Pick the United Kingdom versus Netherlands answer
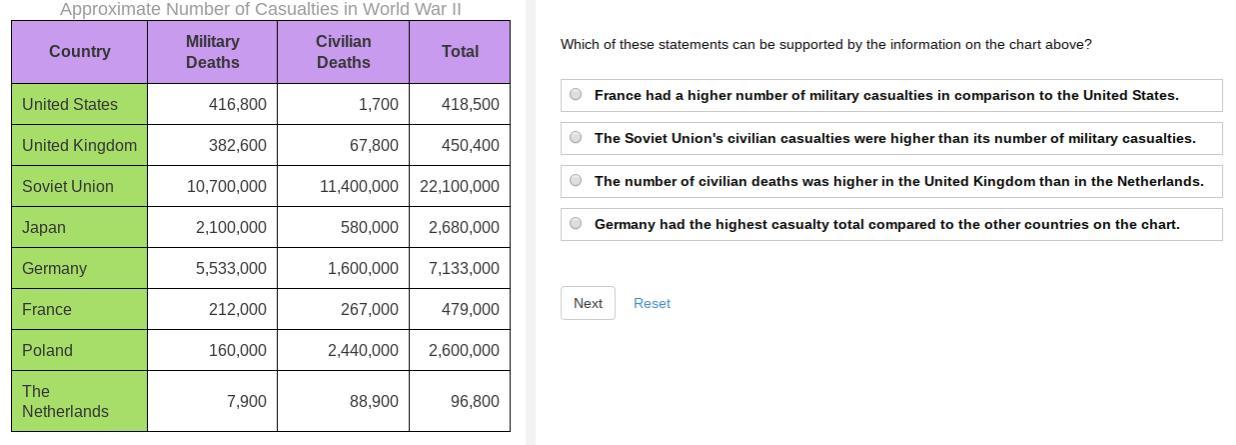Image resolution: width=1236 pixels, height=445 pixels. click(576, 181)
